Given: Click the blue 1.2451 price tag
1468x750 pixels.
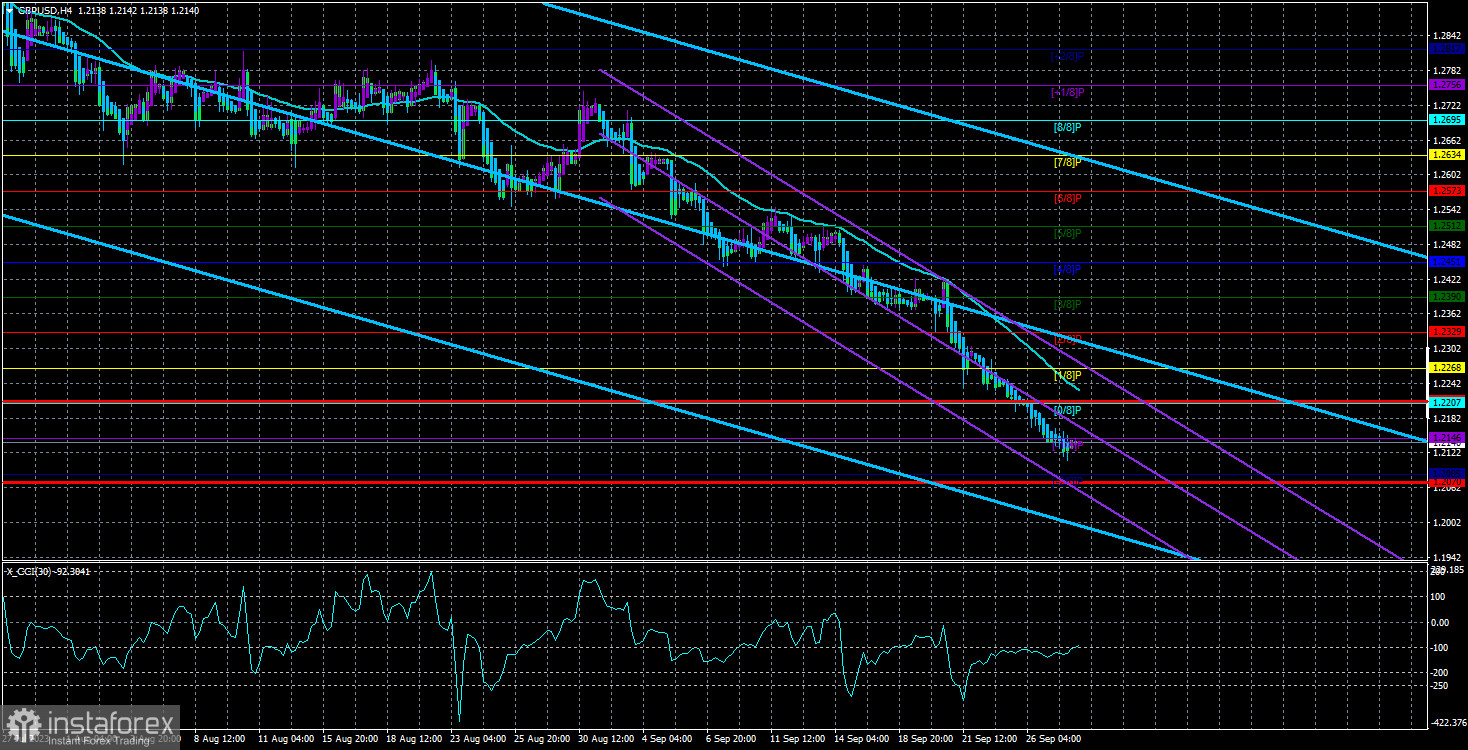Looking at the screenshot, I should pos(1447,262).
